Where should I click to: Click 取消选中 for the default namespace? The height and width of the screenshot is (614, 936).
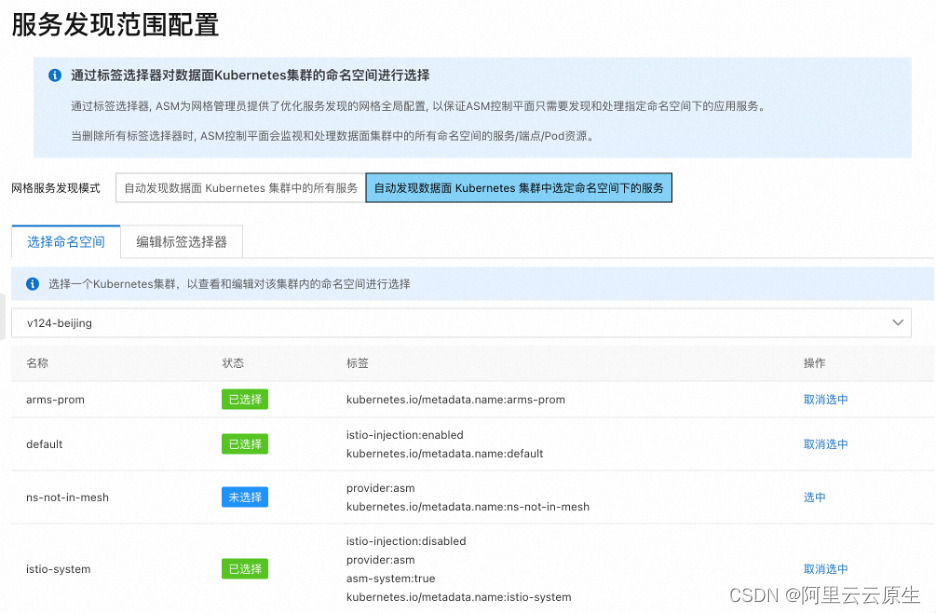coord(826,445)
